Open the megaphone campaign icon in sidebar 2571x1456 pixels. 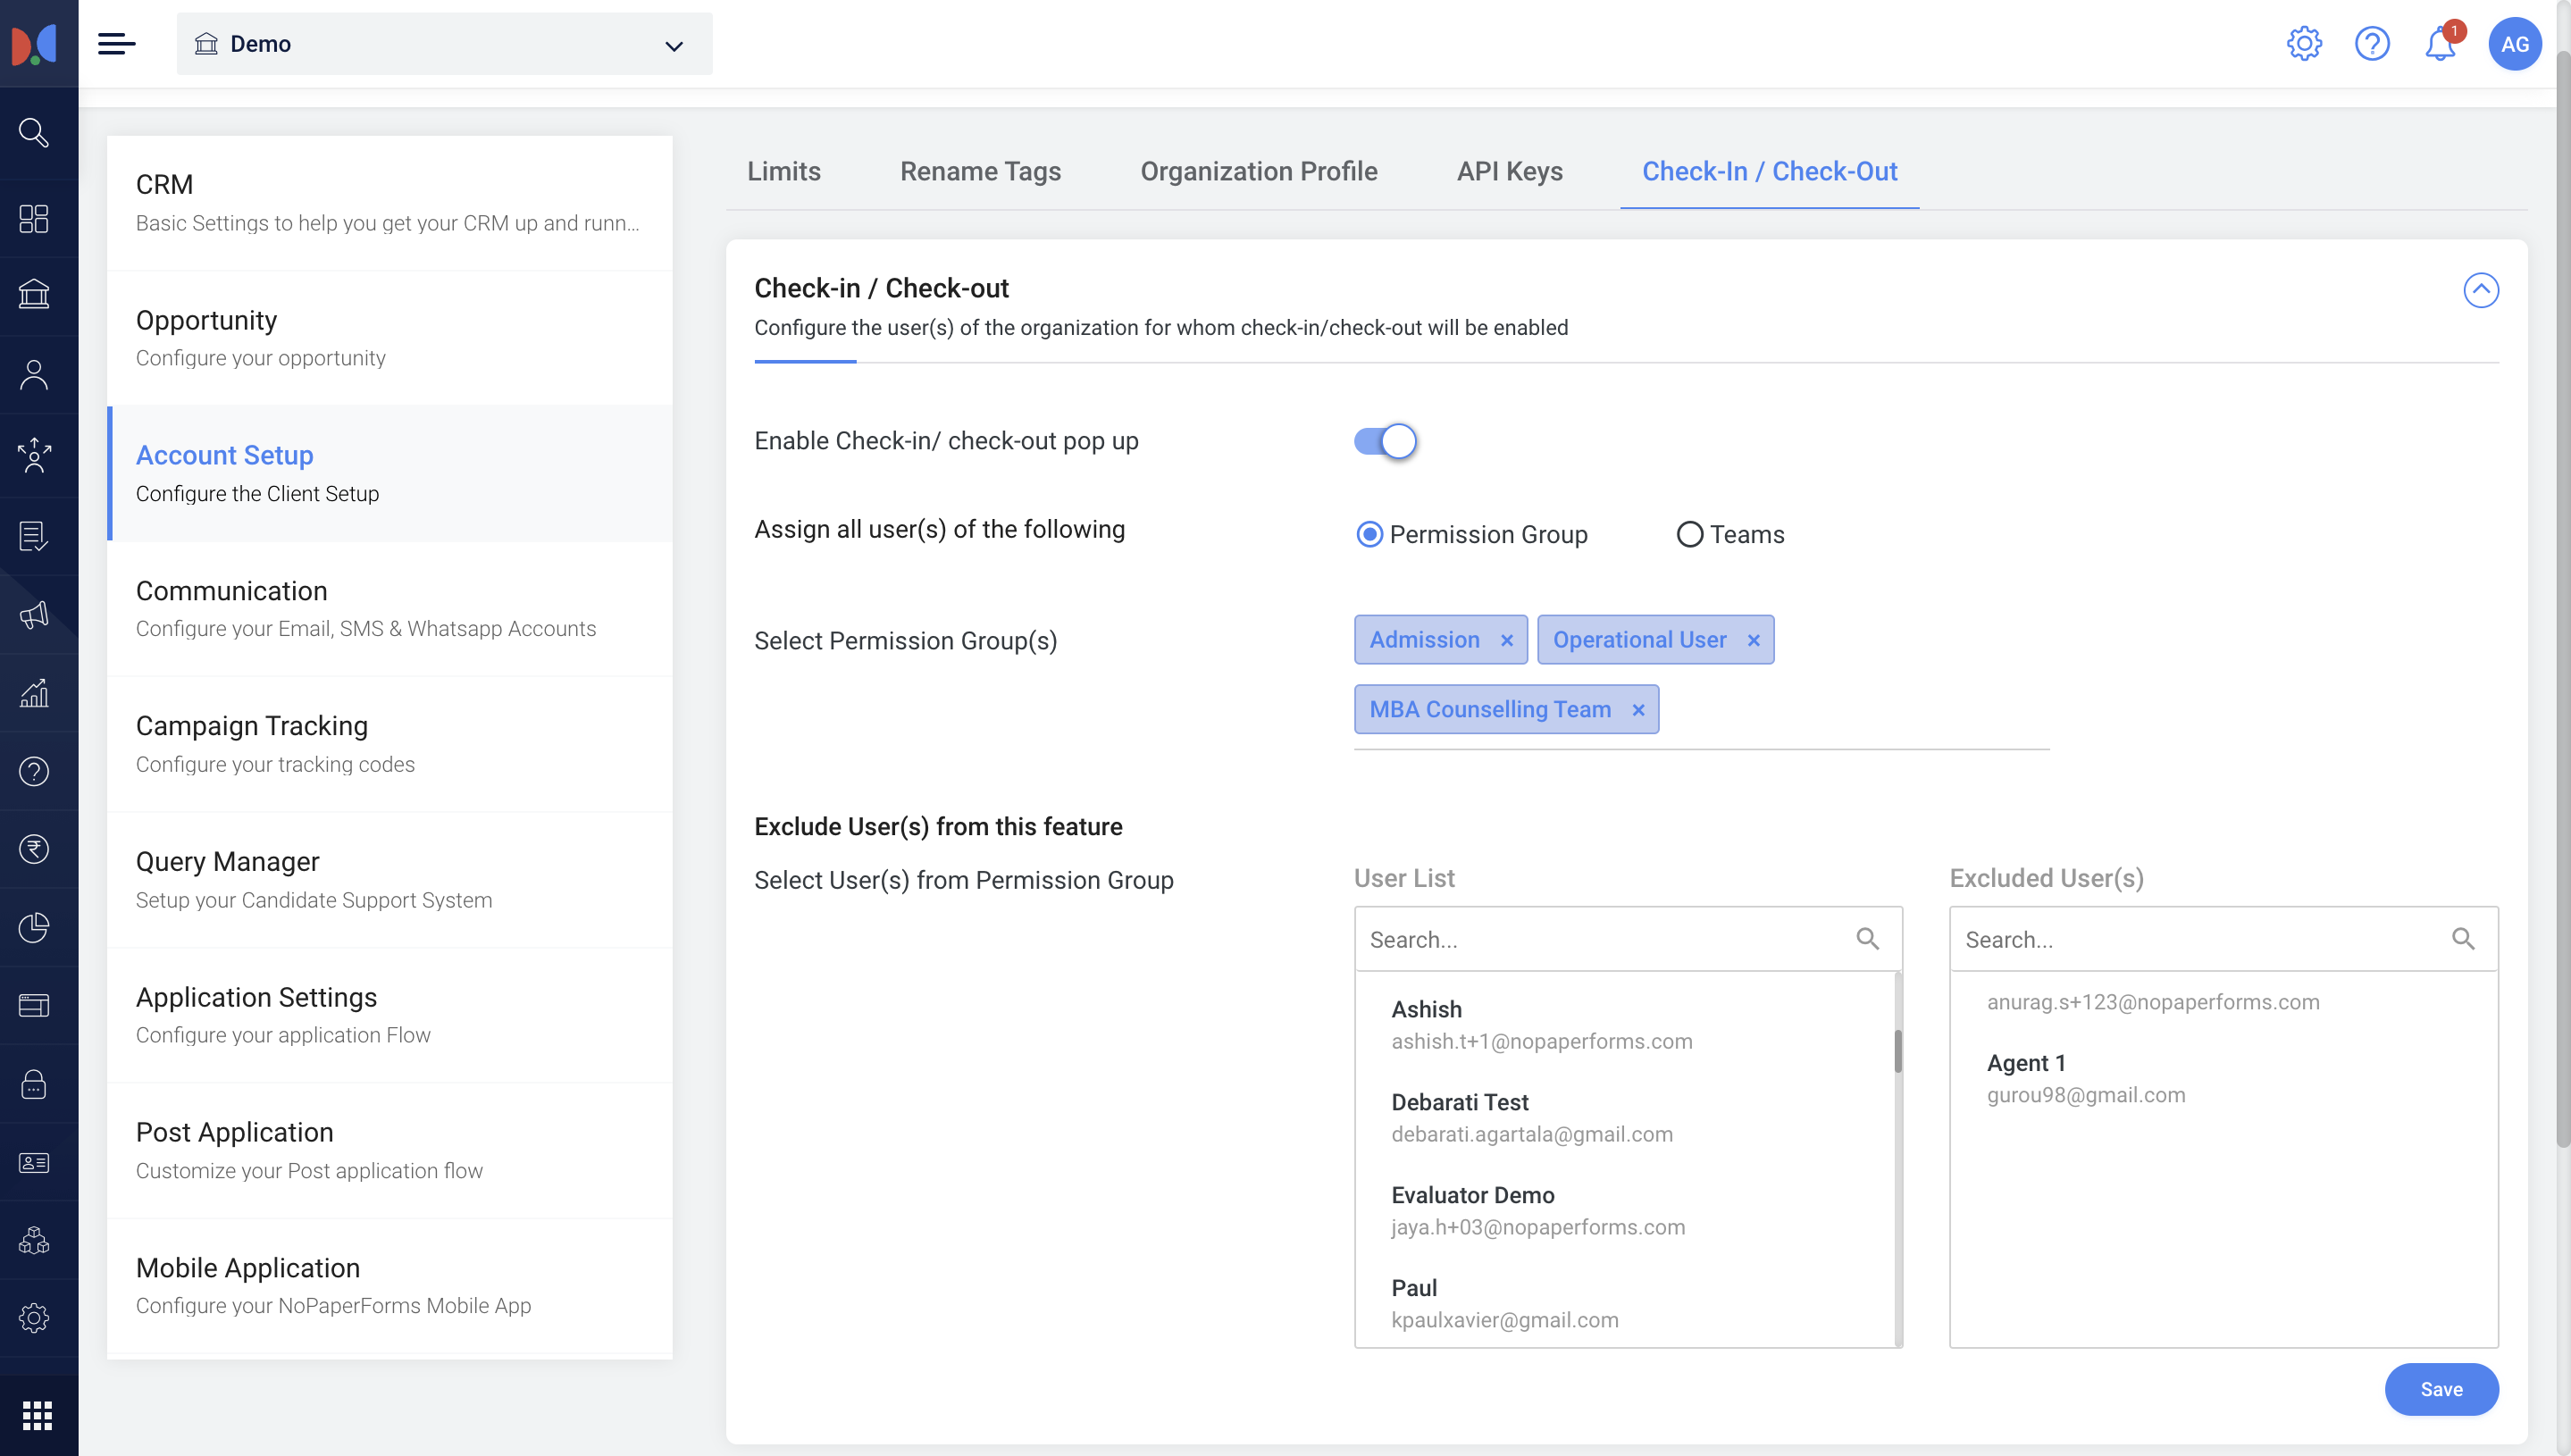34,615
